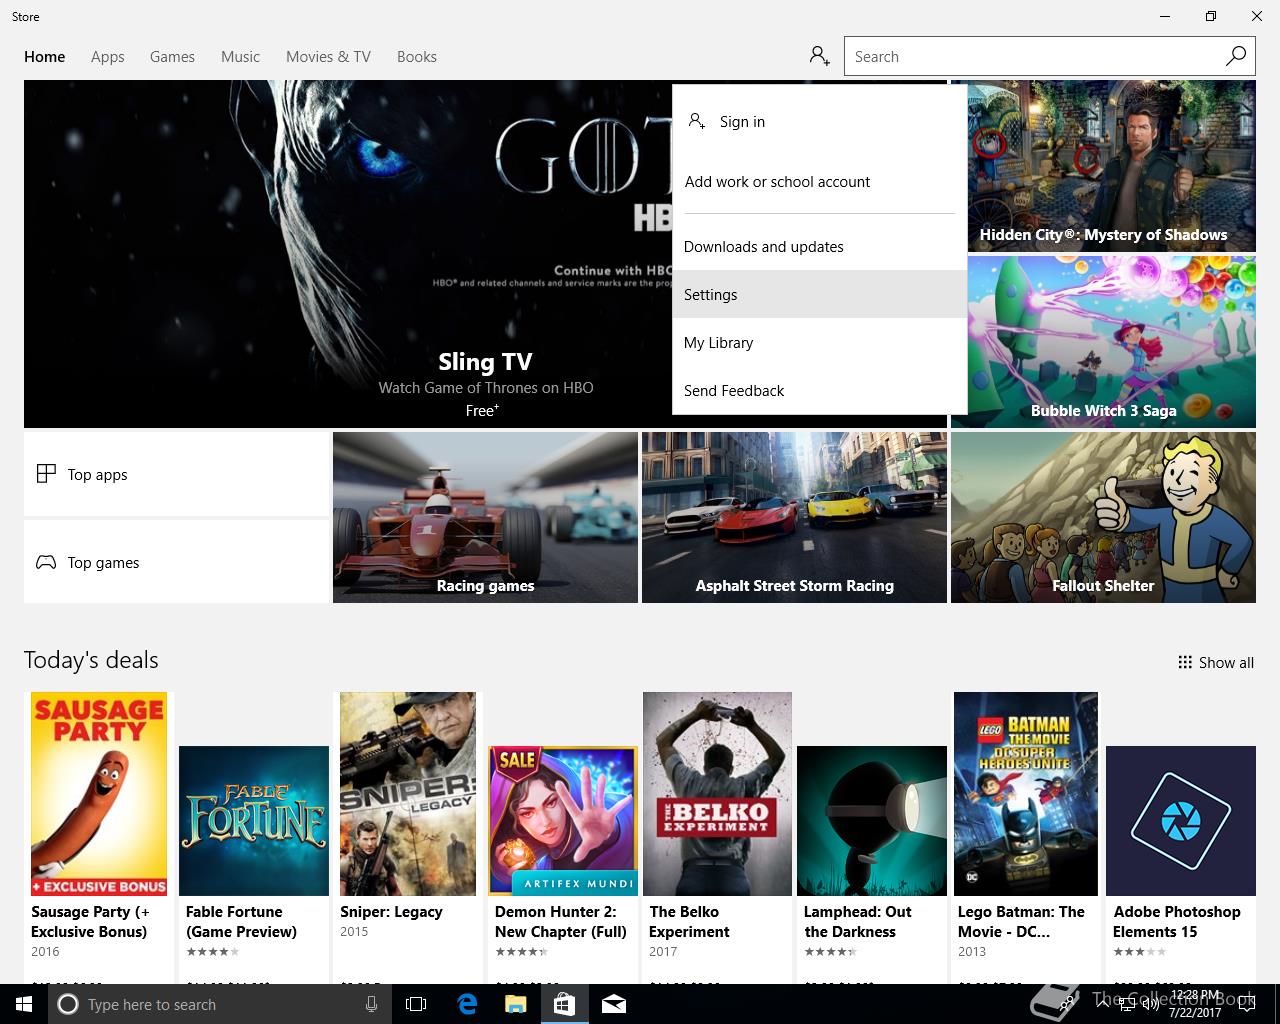The image size is (1280, 1024).
Task: Click the Adobe Photoshop Elements 15 title
Action: pos(1177,921)
